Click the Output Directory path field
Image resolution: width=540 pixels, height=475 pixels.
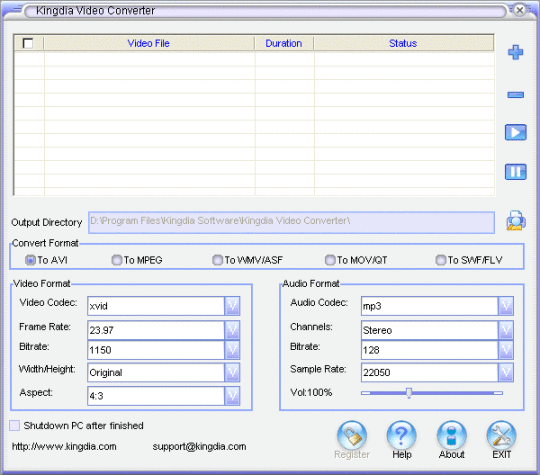[x=291, y=223]
